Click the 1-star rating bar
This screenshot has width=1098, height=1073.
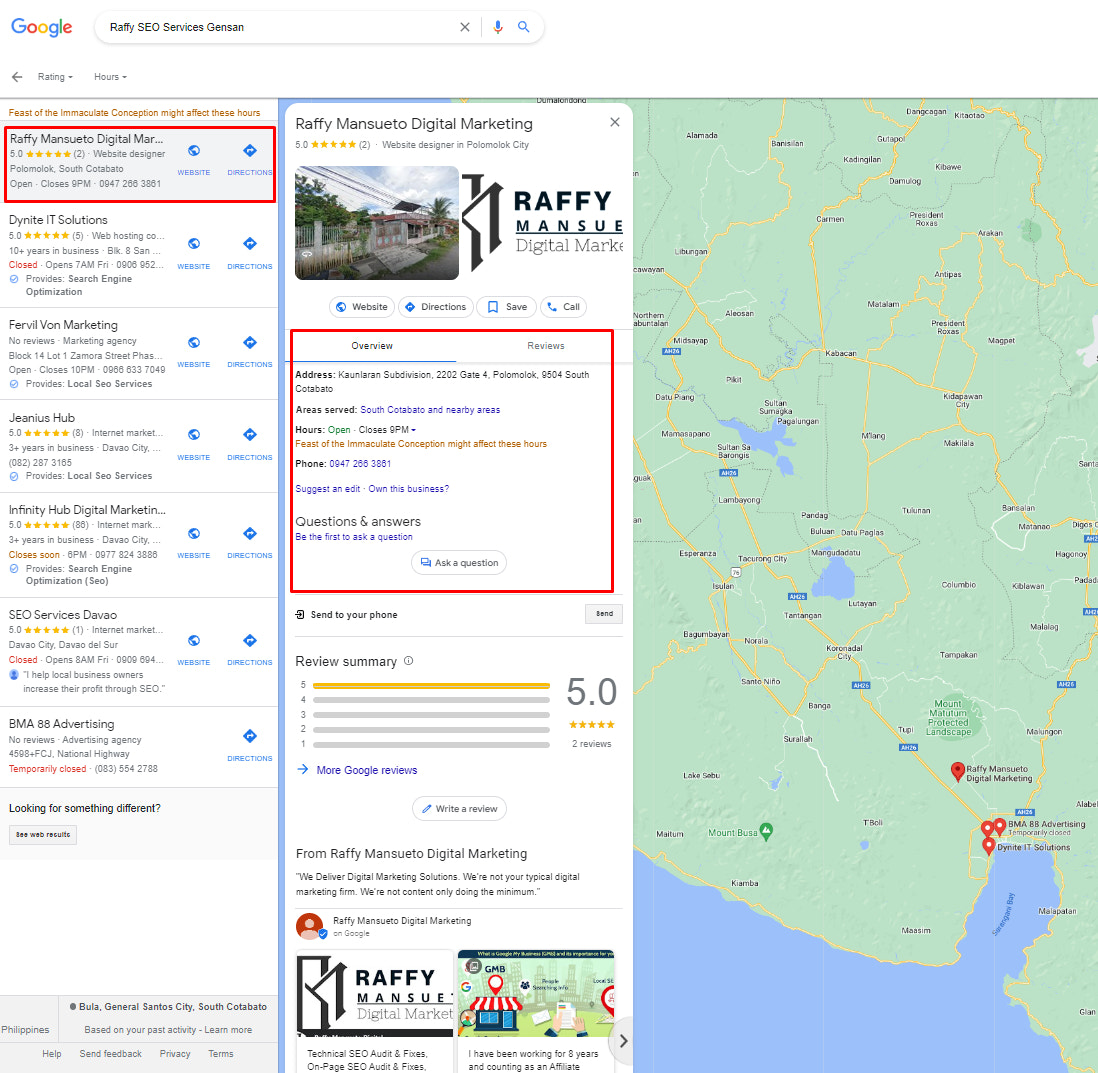[x=431, y=745]
